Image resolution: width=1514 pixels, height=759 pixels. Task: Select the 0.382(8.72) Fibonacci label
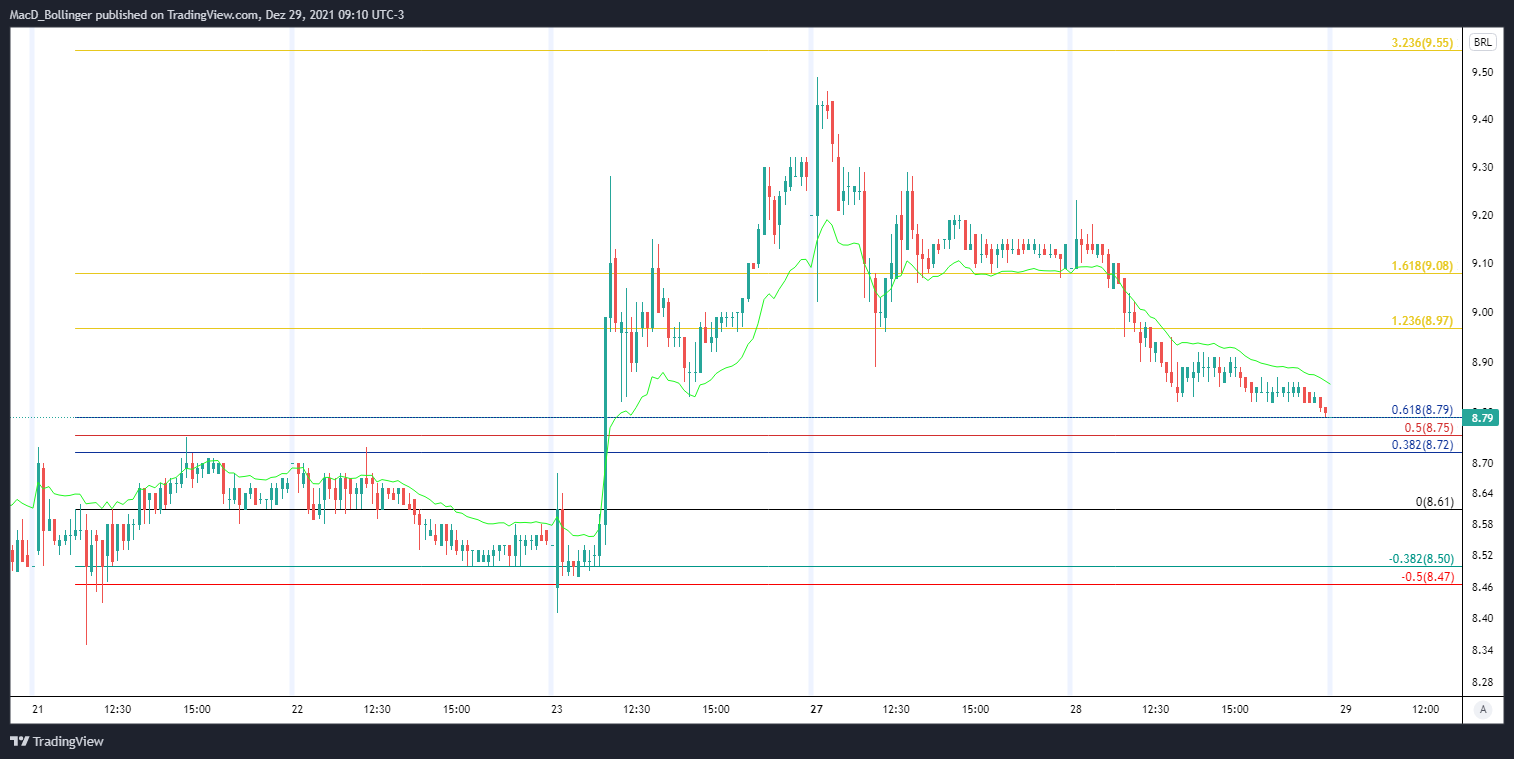[1422, 444]
